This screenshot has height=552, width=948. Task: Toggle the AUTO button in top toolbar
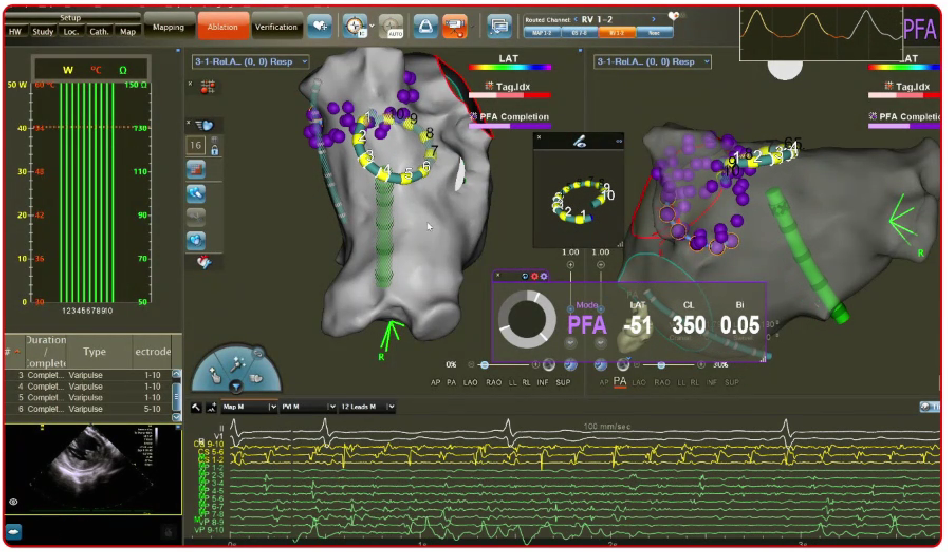click(x=391, y=25)
